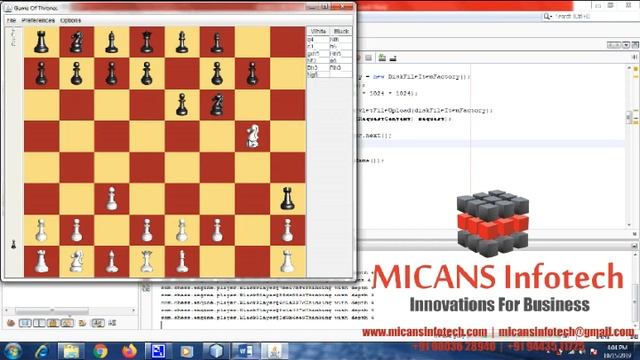The width and height of the screenshot is (640, 360).
Task: Click the last icon in bottom-left IDE toolbar
Action: pos(112,323)
